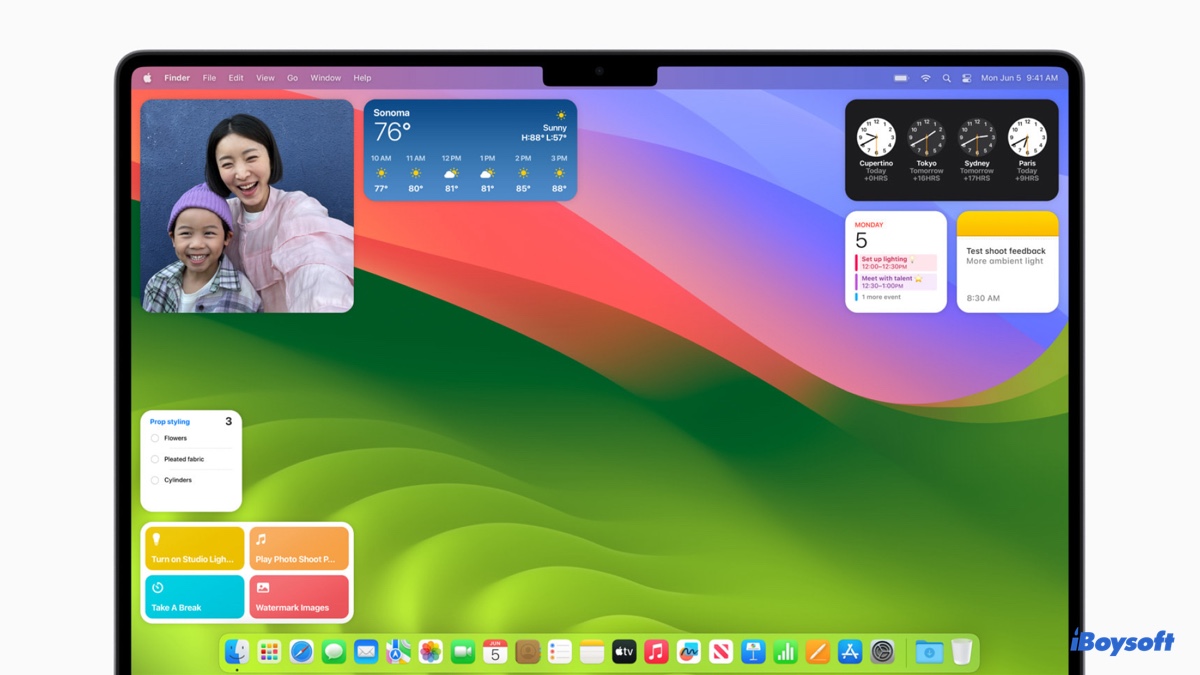Run the Watermark Images shortcut
The image size is (1200, 675).
click(x=299, y=597)
